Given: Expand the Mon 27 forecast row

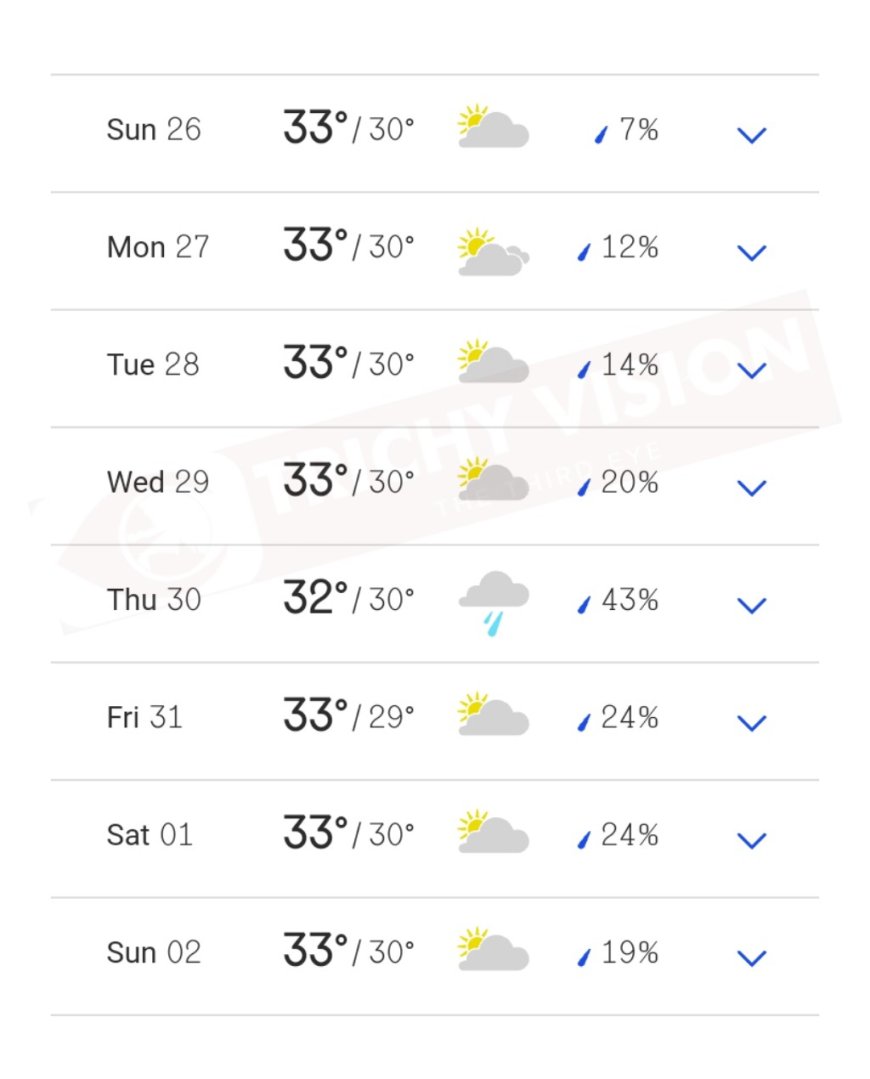Looking at the screenshot, I should (x=751, y=252).
